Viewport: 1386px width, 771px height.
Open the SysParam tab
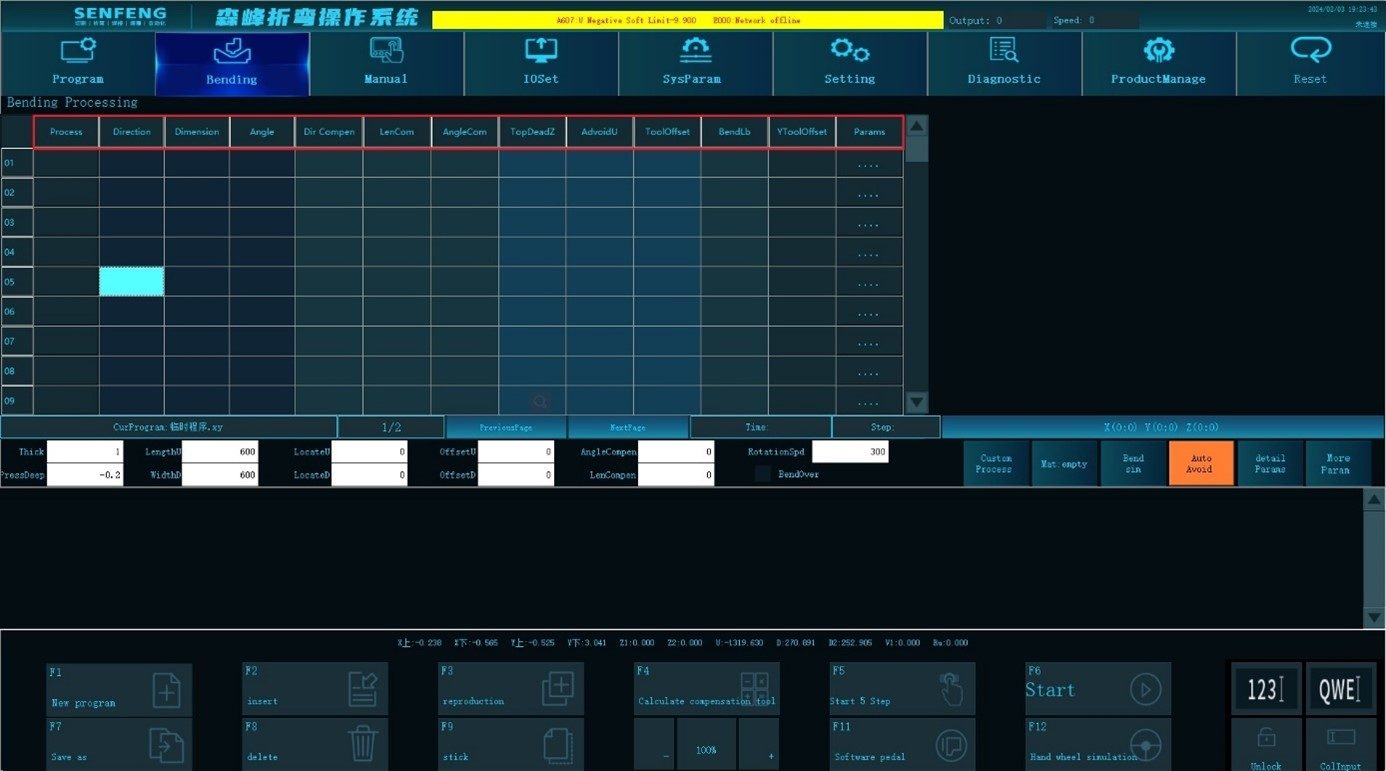[x=695, y=63]
